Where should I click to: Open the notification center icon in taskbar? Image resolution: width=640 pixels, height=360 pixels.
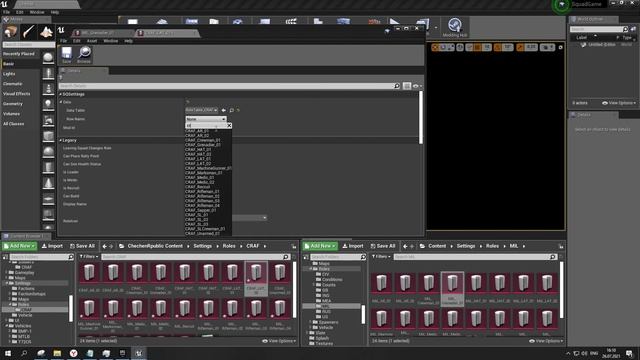[x=629, y=353]
